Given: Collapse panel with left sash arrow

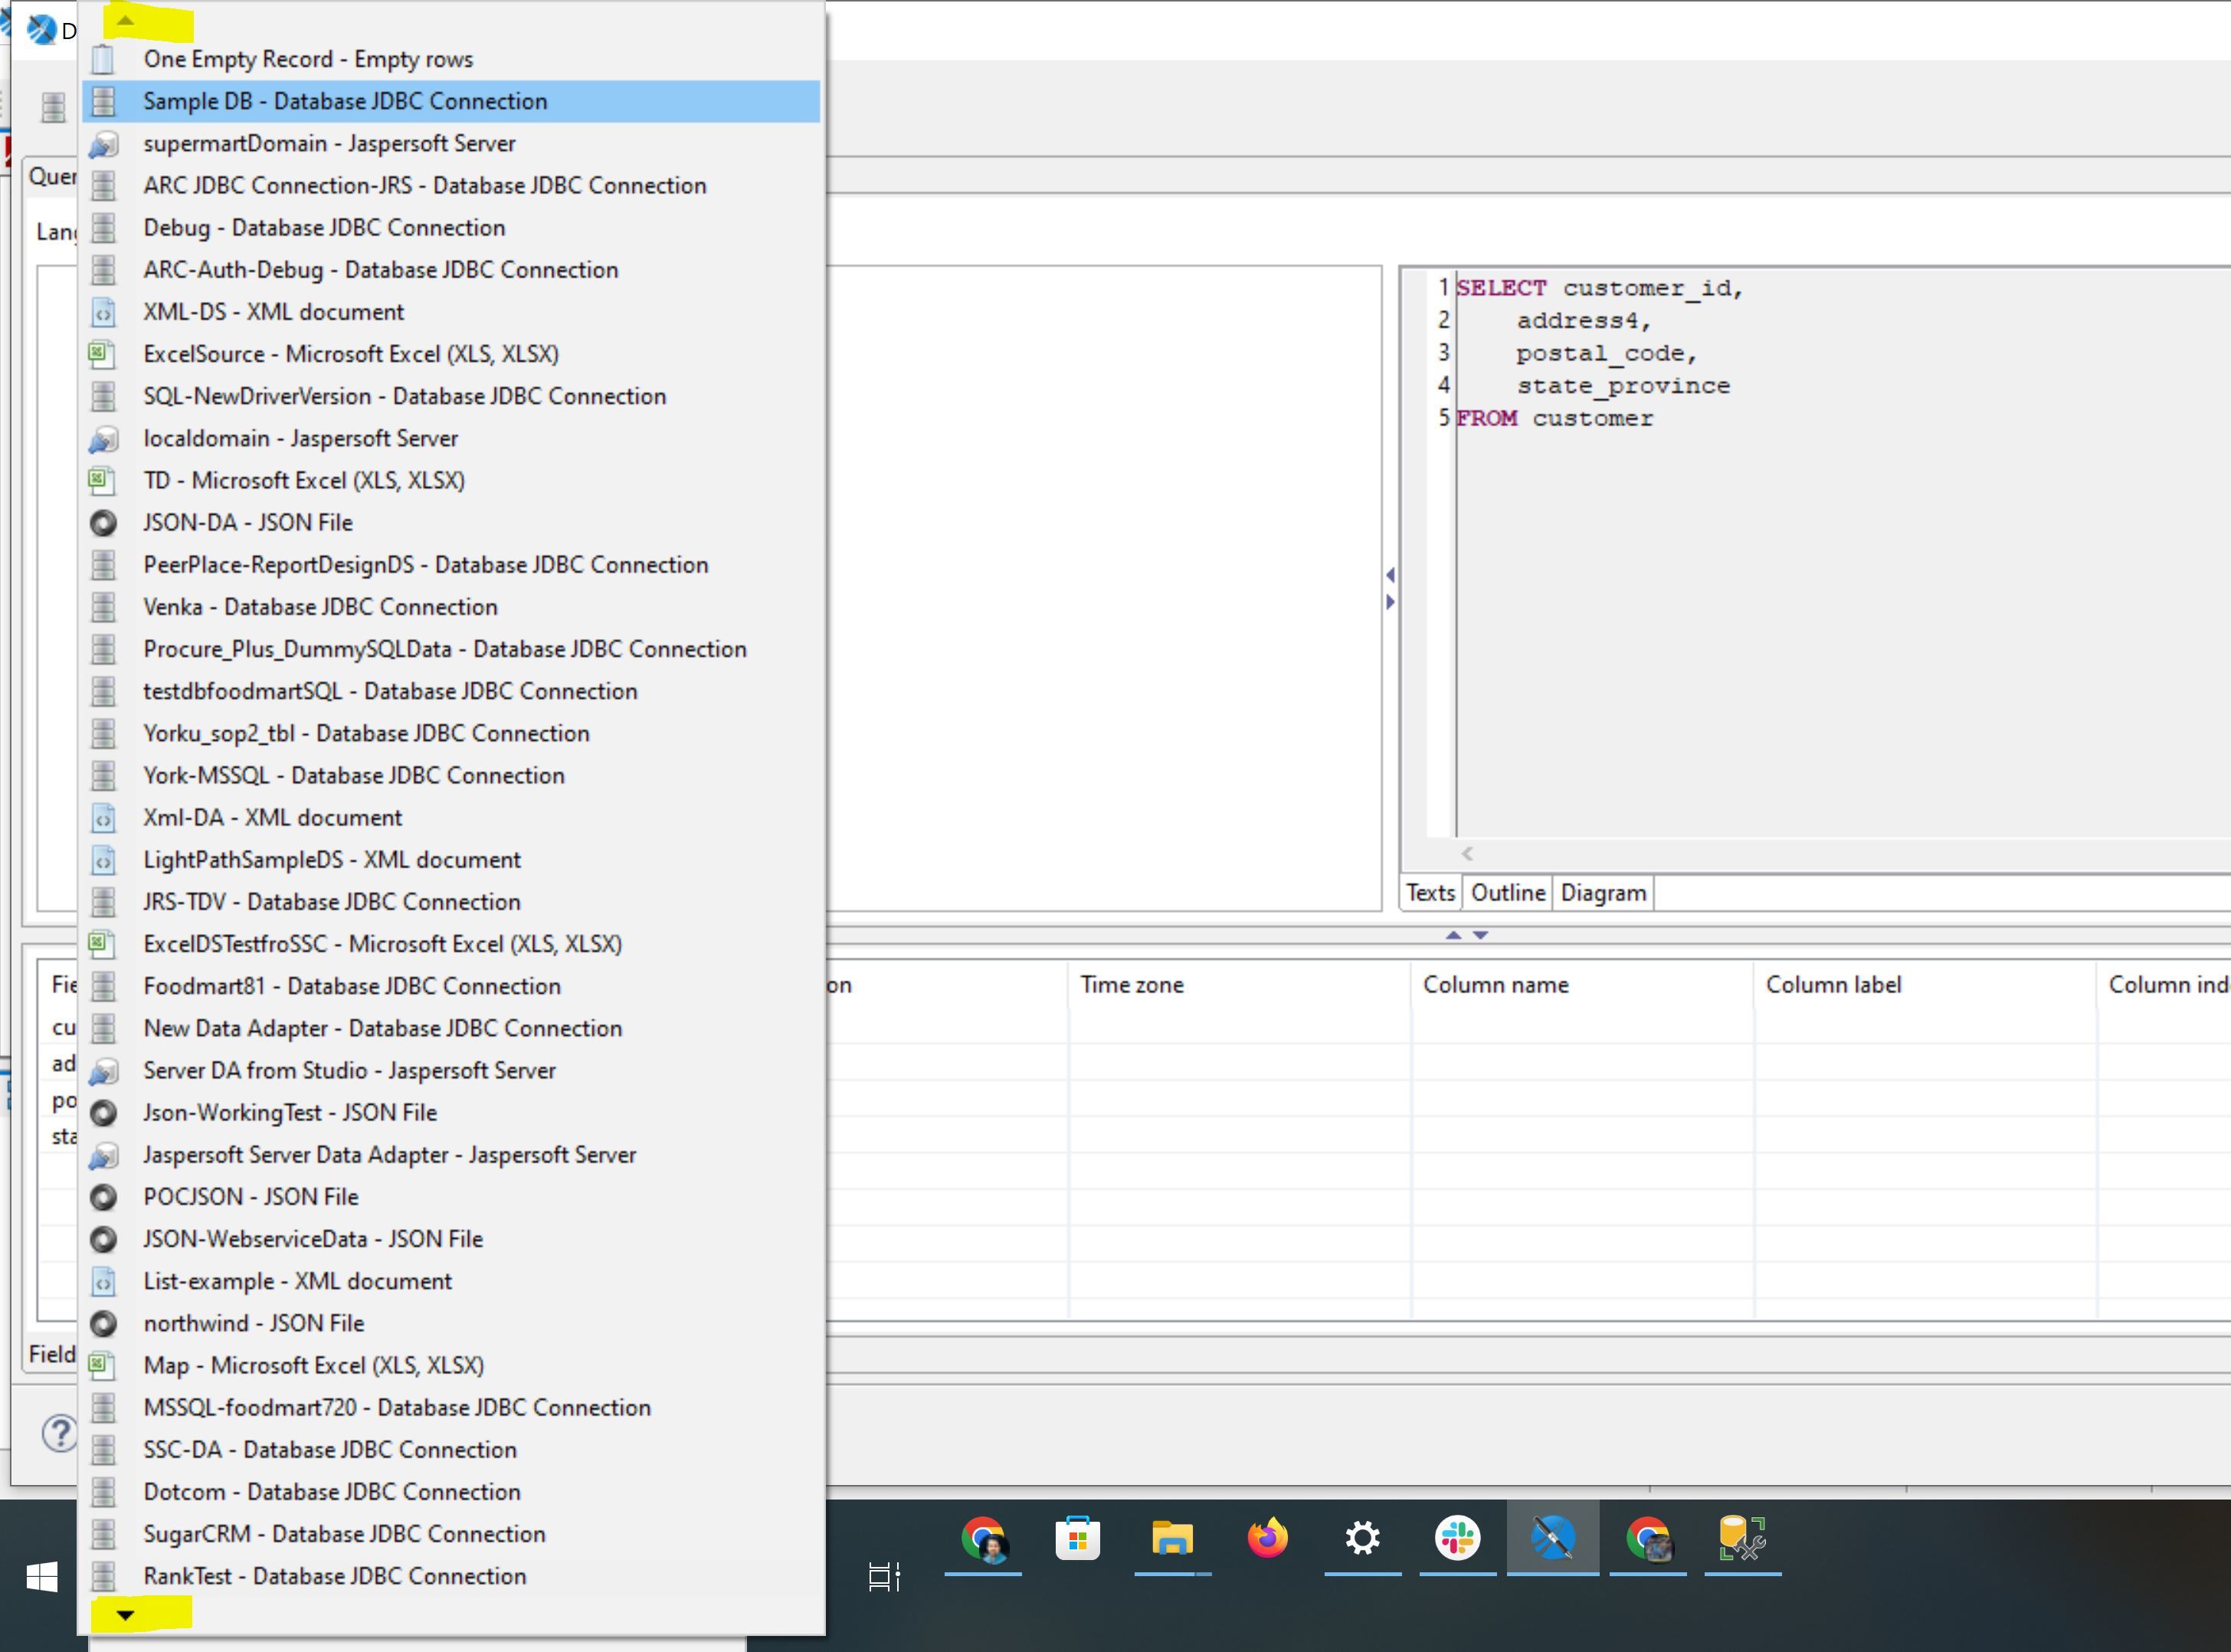Looking at the screenshot, I should pyautogui.click(x=1391, y=575).
